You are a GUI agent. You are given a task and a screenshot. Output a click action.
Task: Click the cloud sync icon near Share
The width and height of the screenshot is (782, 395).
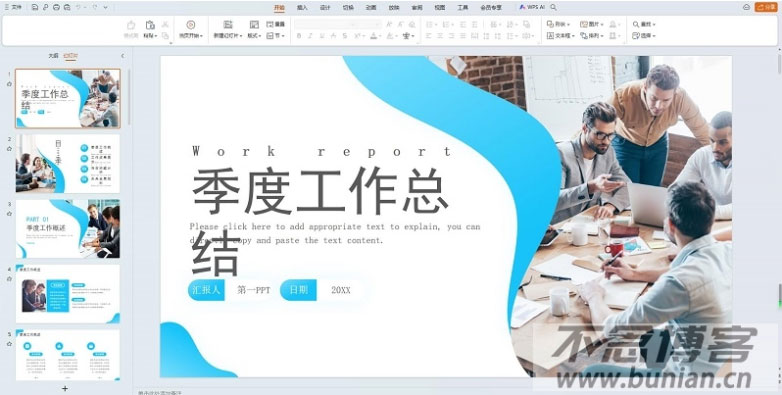click(746, 7)
